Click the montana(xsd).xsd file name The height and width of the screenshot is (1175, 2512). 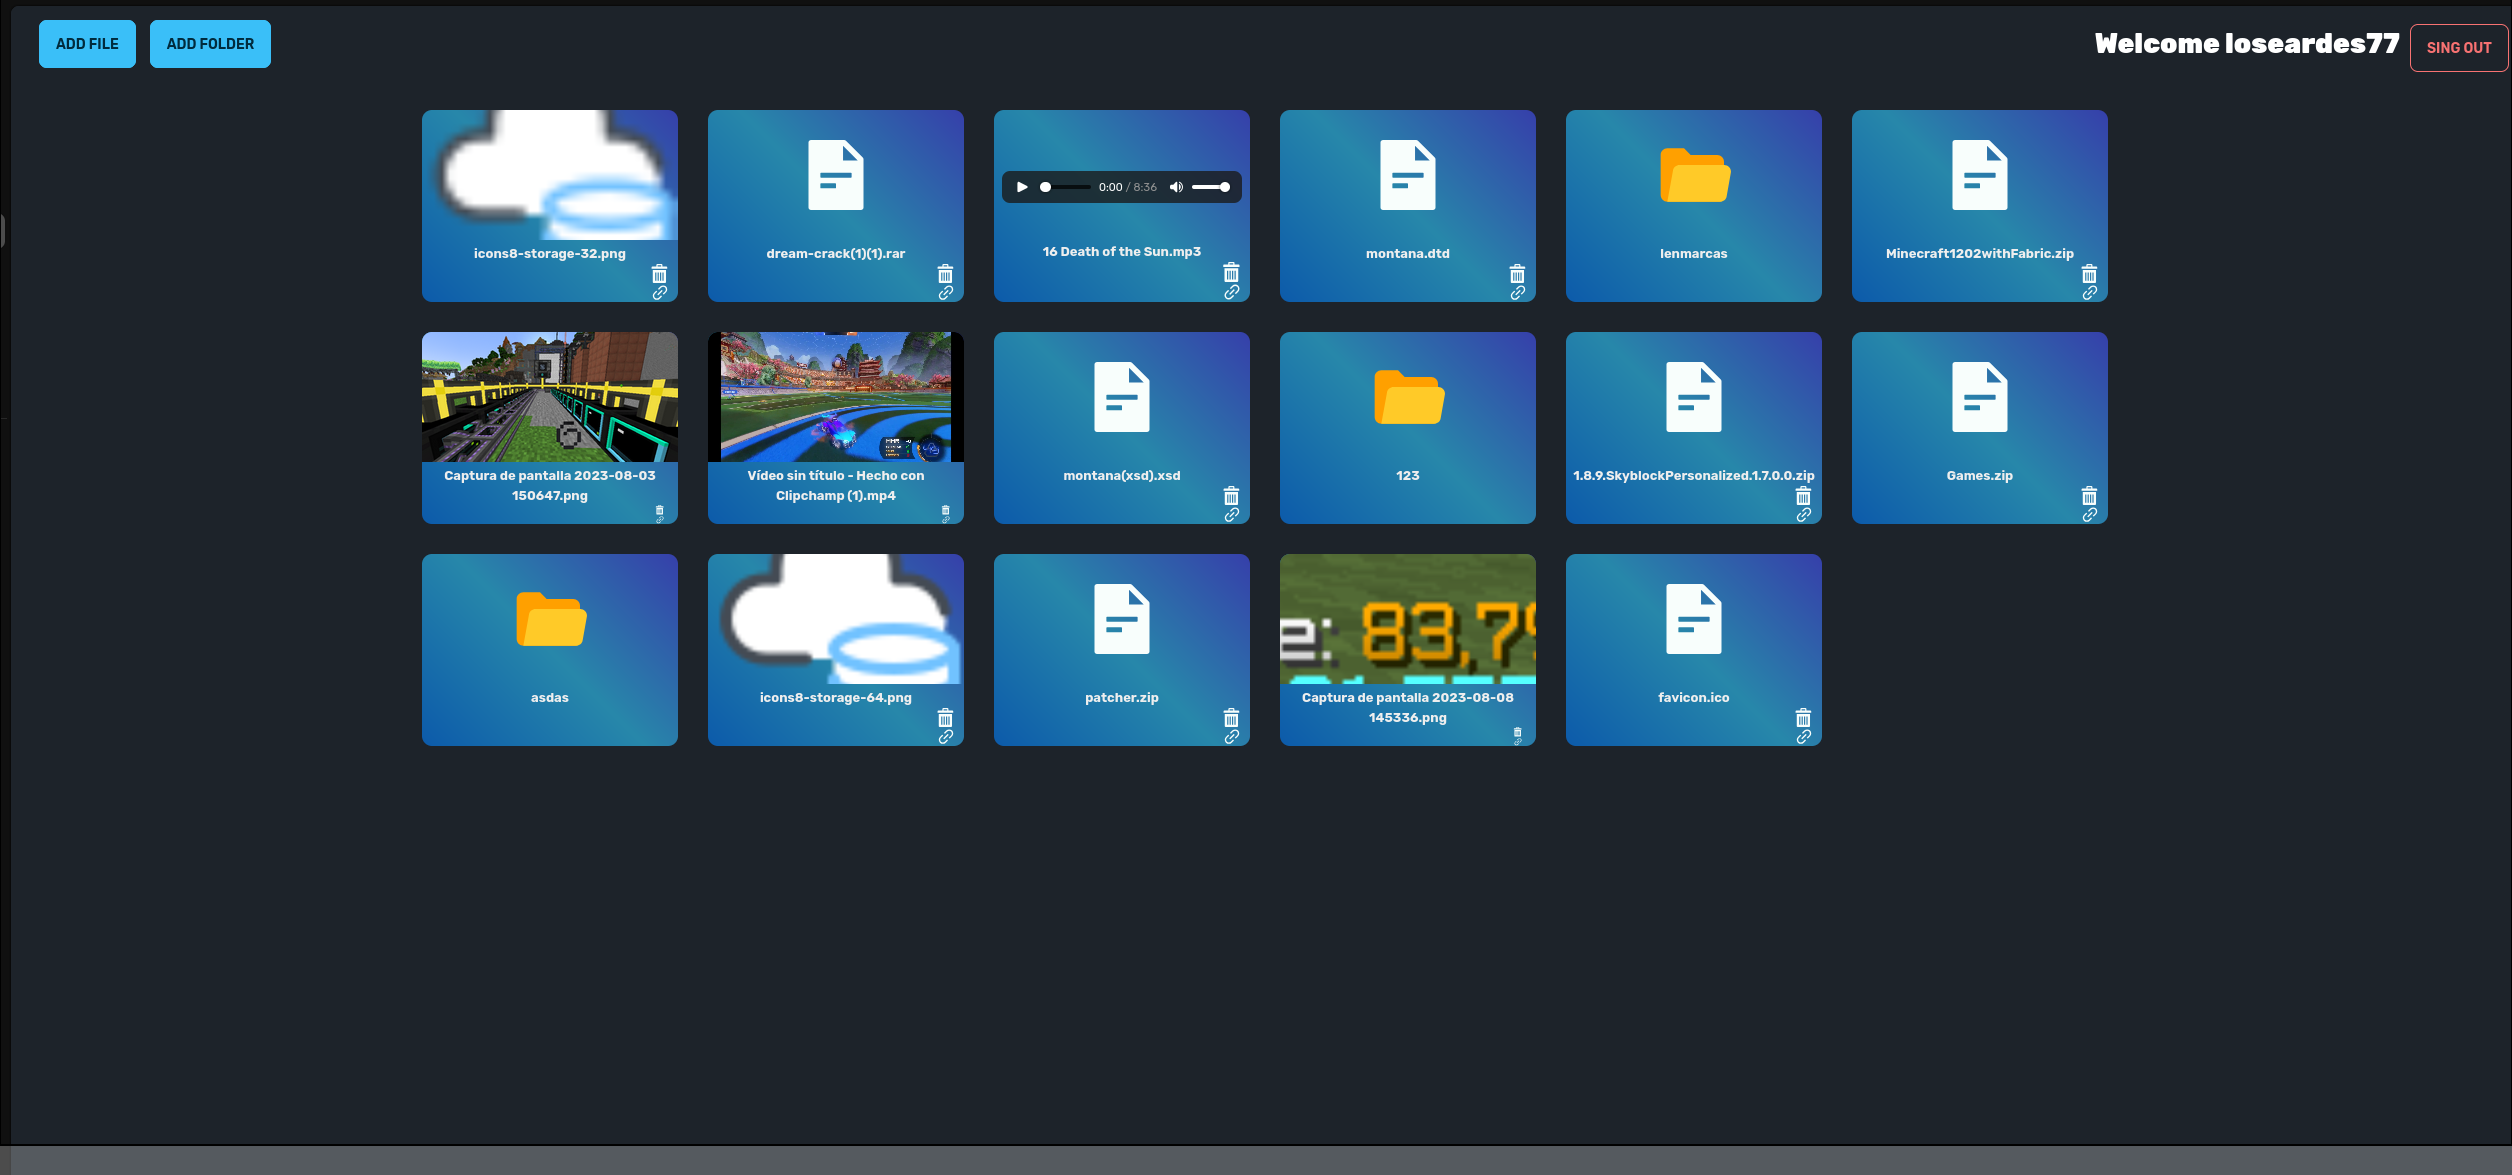tap(1121, 476)
